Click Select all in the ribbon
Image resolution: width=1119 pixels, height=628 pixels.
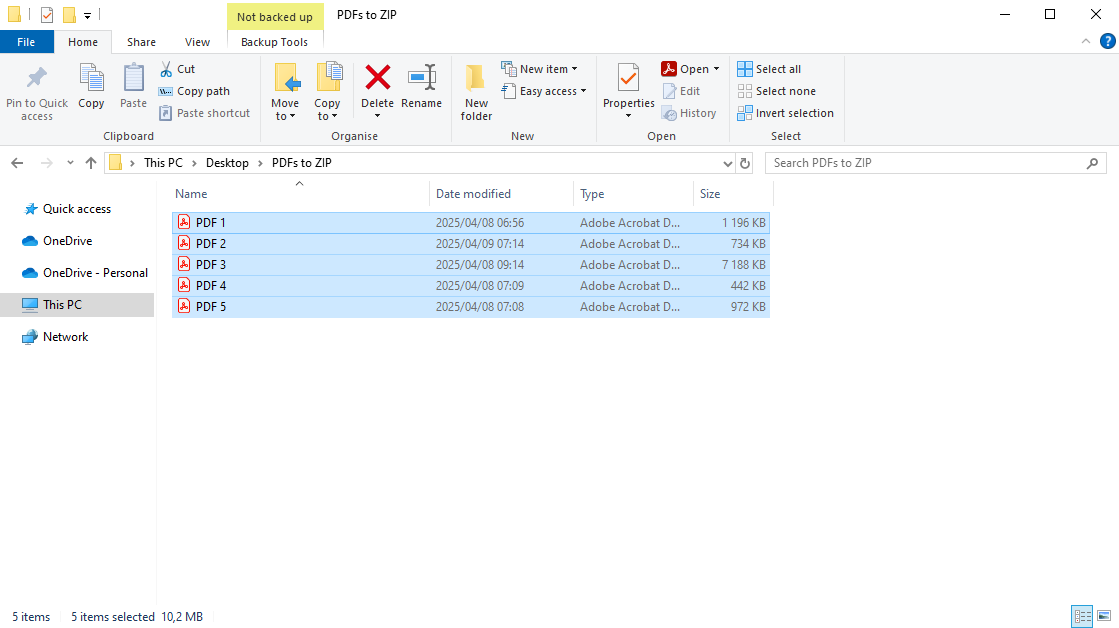[x=769, y=68]
